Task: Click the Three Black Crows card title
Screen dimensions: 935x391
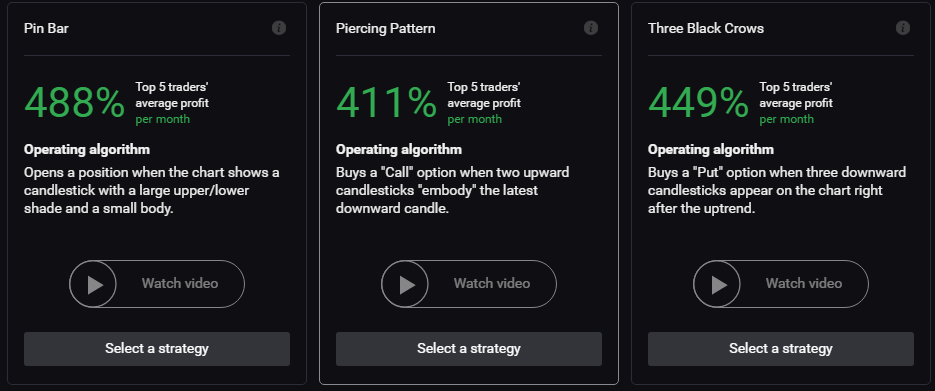Action: coord(705,28)
